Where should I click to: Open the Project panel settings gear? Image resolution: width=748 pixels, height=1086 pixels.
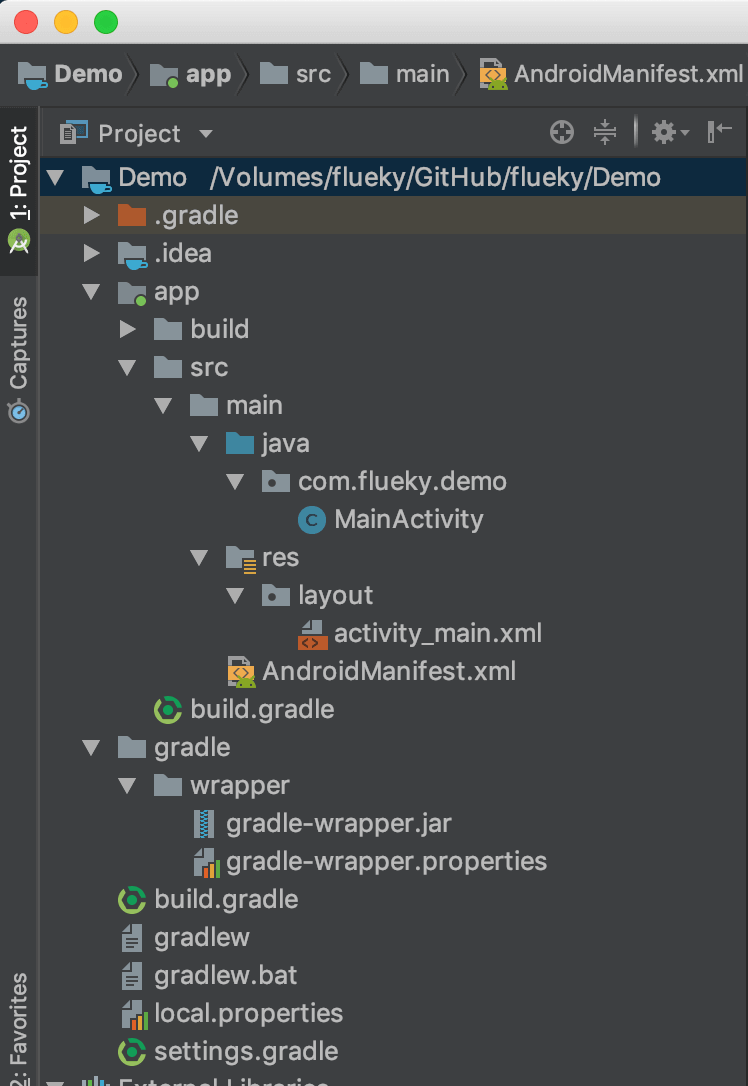[x=664, y=133]
